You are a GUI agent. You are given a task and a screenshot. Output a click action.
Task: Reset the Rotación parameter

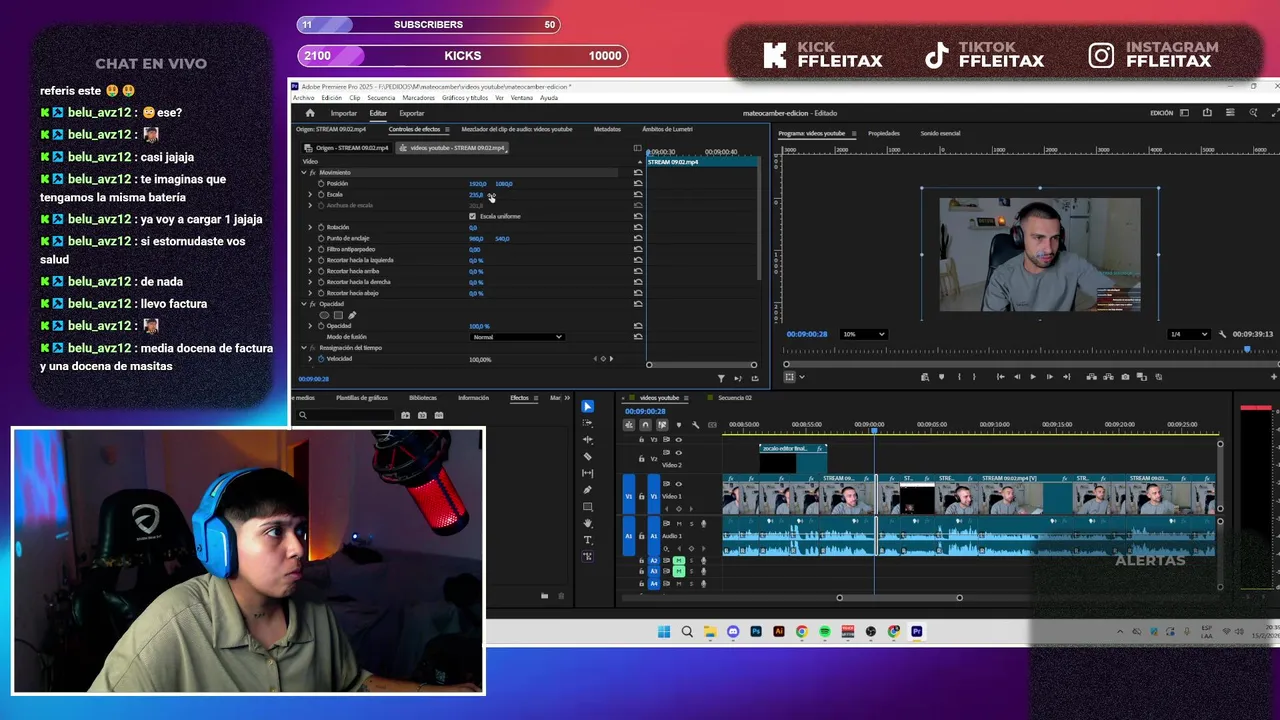pos(638,227)
